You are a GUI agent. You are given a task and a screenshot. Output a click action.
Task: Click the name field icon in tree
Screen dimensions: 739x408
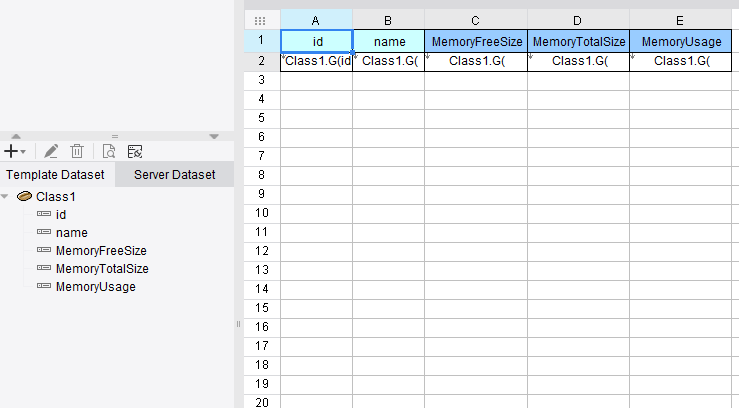44,232
